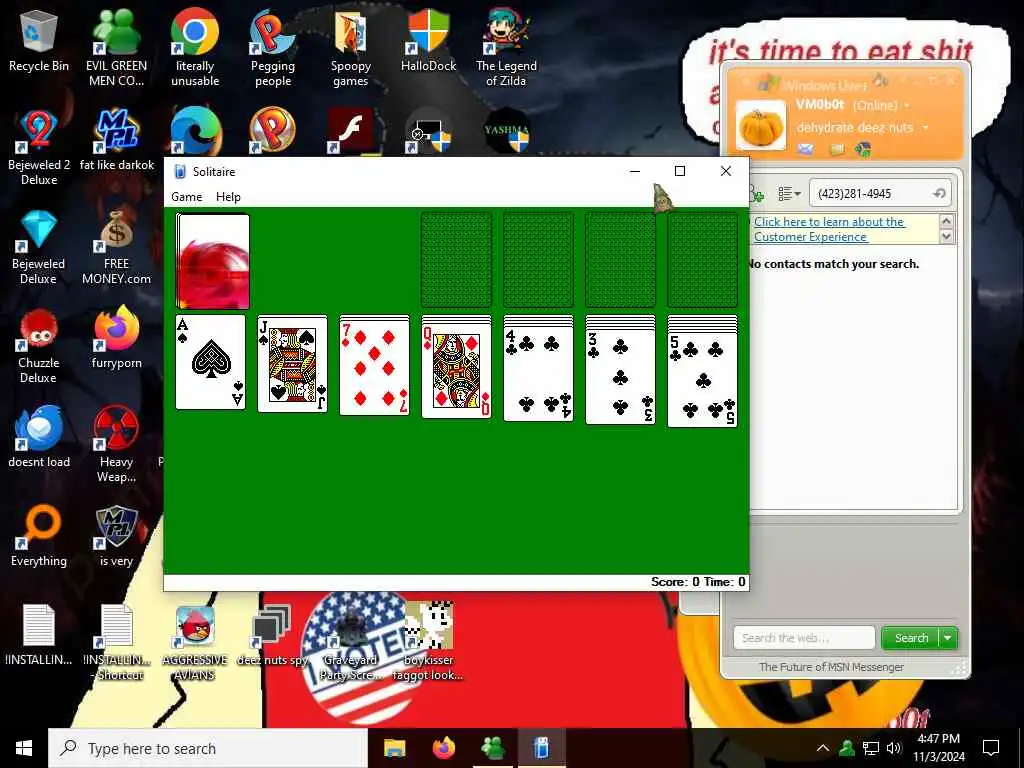The image size is (1024, 768).
Task: Open Firefox from the taskbar
Action: (x=444, y=748)
